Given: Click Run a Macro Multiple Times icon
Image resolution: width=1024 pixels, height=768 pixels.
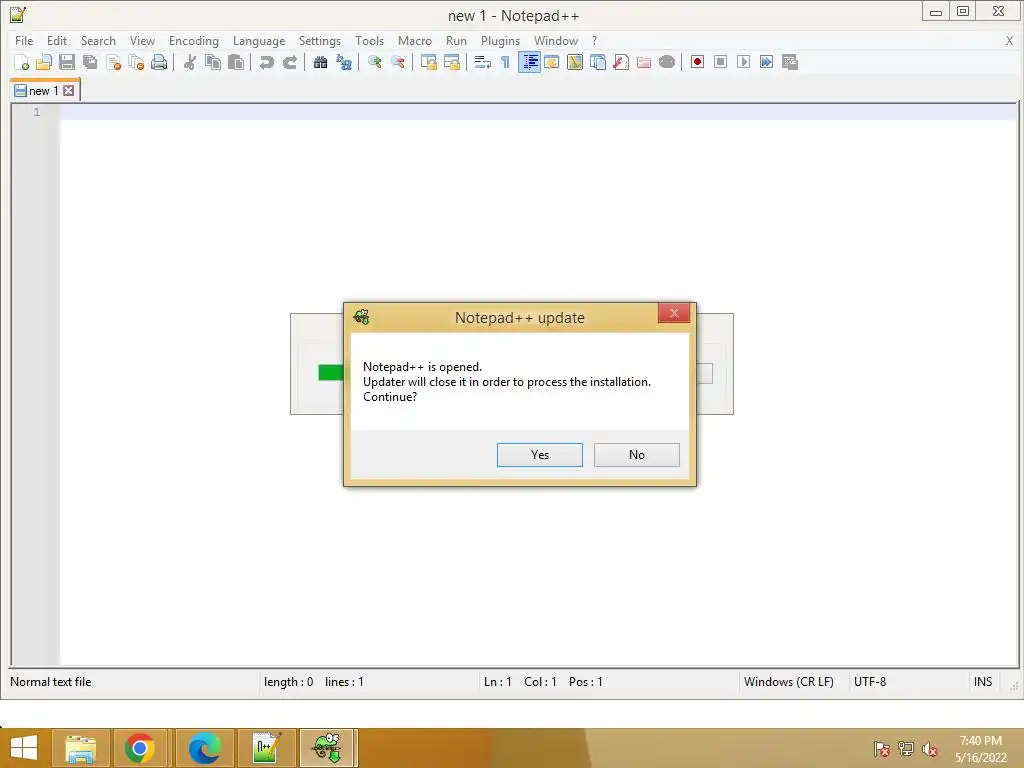Looking at the screenshot, I should (767, 62).
